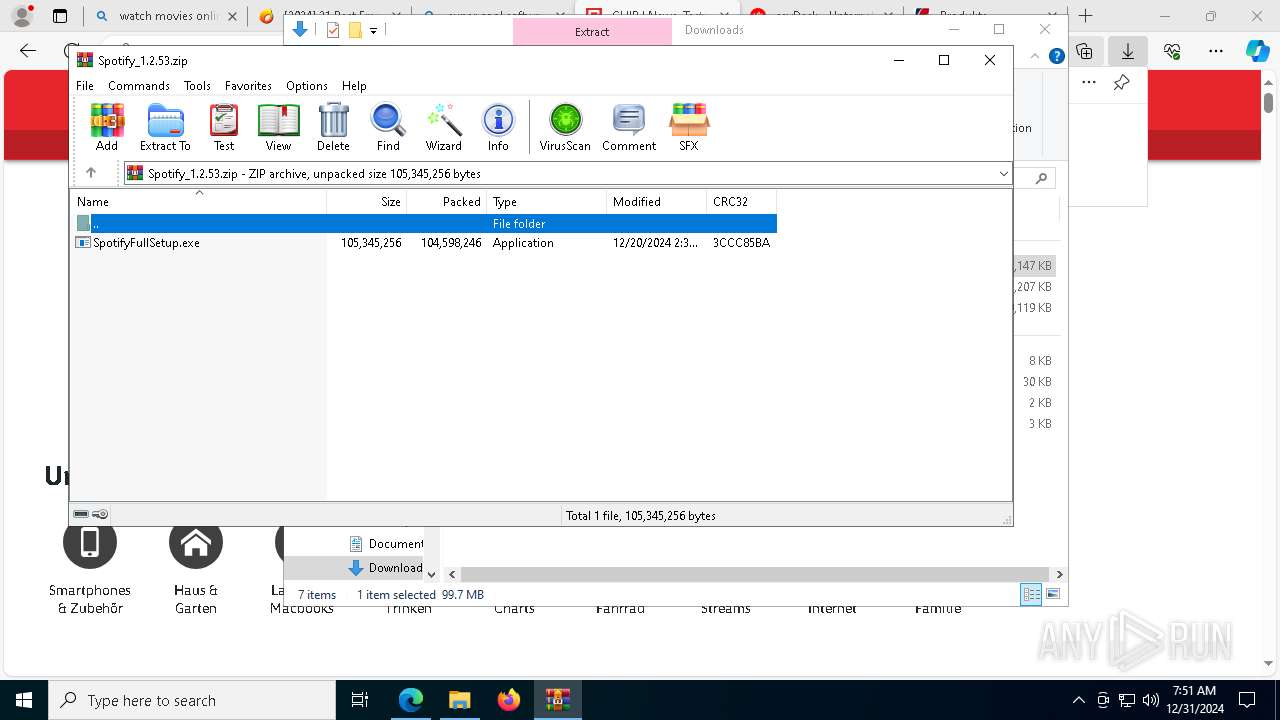Sort by Type column header
This screenshot has width=1280, height=720.
[x=547, y=202]
